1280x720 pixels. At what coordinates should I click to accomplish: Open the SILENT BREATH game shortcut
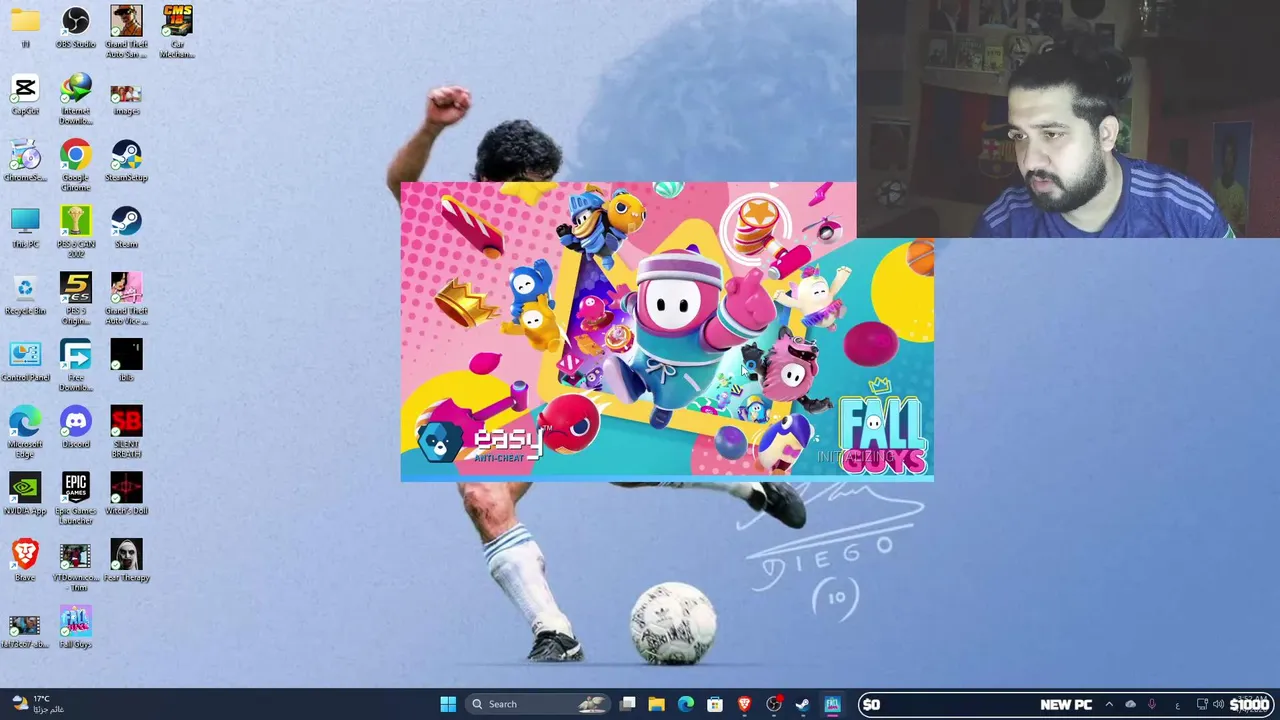coord(126,432)
